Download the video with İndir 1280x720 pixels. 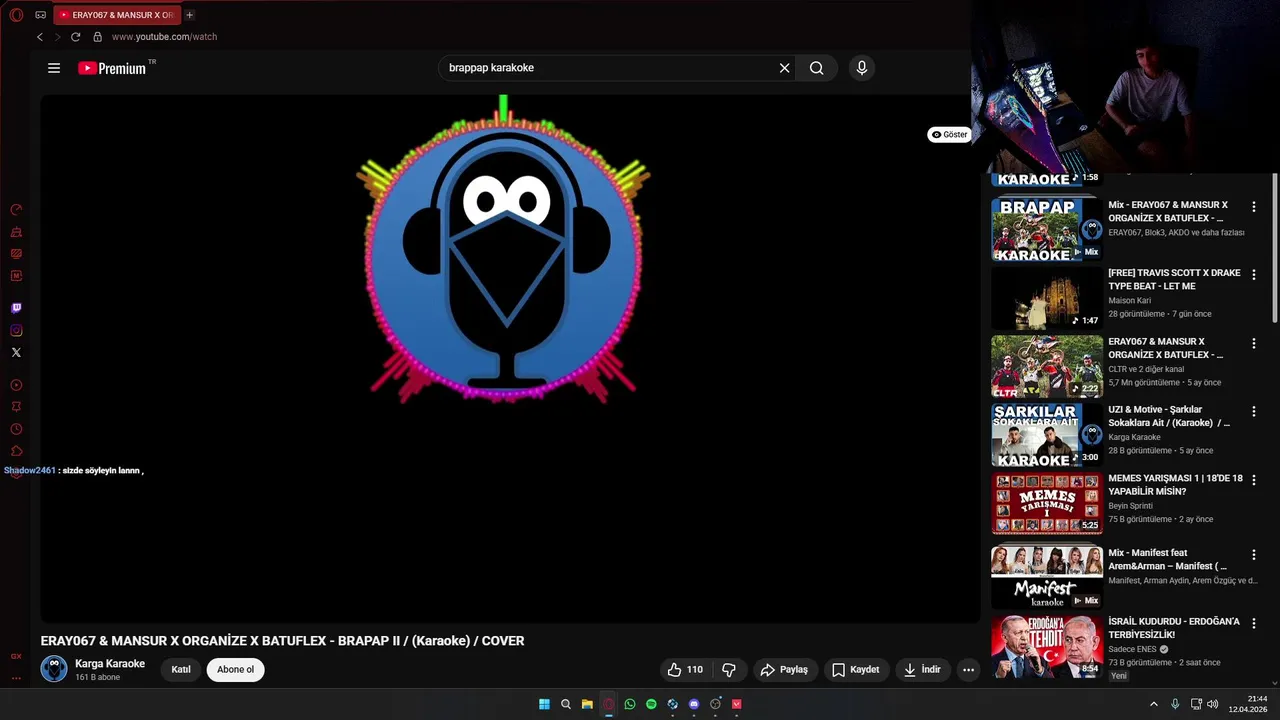pyautogui.click(x=922, y=670)
